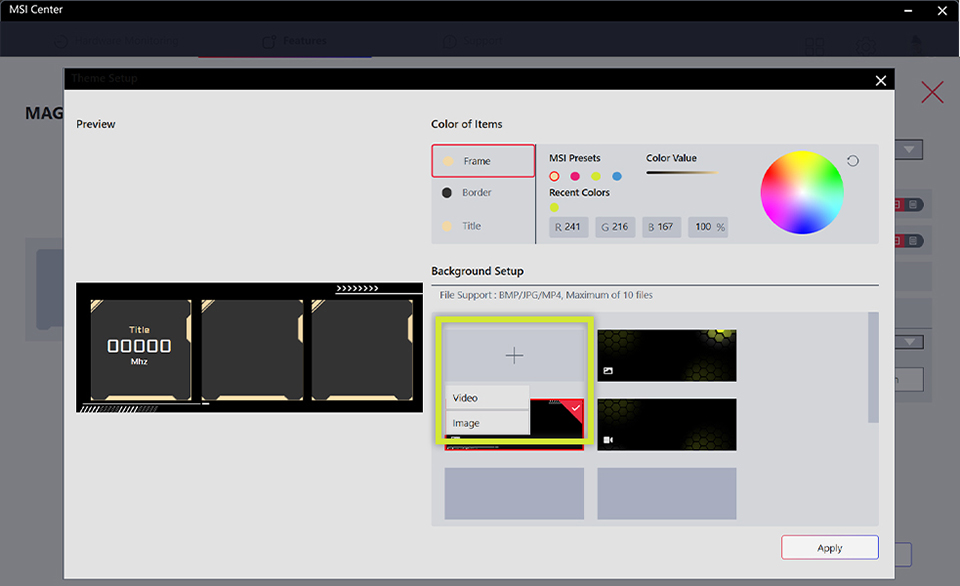Open the upper dropdown behind the dialog
The width and height of the screenshot is (960, 586).
[909, 149]
